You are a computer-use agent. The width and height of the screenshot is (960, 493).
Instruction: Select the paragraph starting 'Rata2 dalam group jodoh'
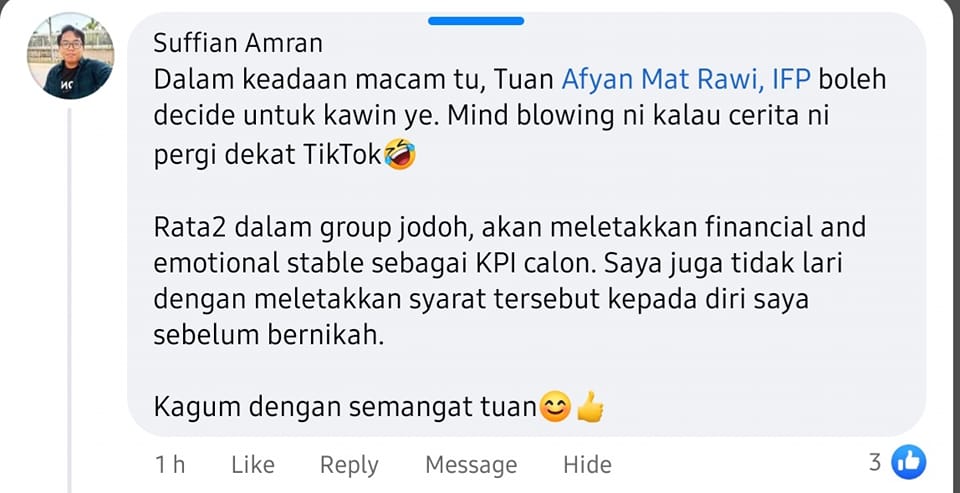tap(509, 281)
